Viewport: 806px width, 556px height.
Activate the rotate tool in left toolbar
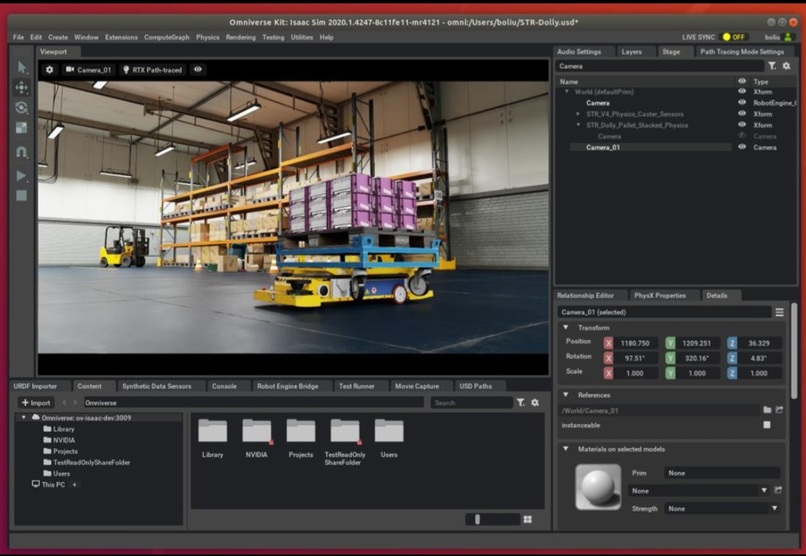tap(22, 107)
